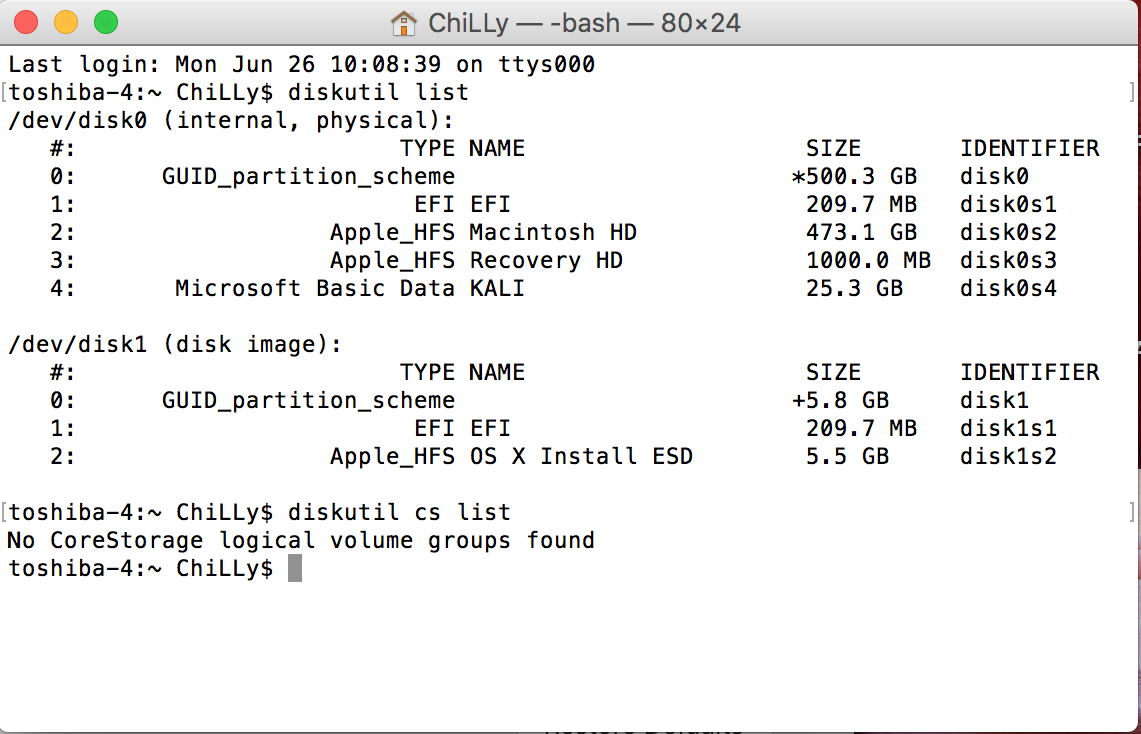The width and height of the screenshot is (1141, 734).
Task: Click the '*500.3 GB' size value
Action: (854, 176)
